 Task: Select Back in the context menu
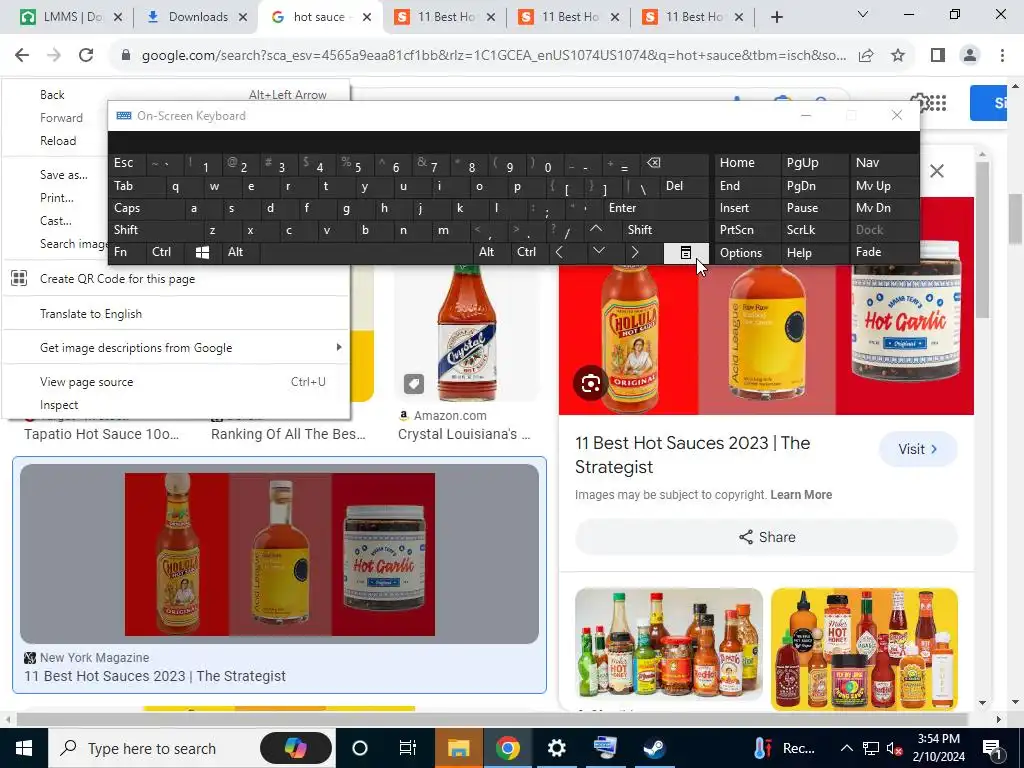click(176, 95)
